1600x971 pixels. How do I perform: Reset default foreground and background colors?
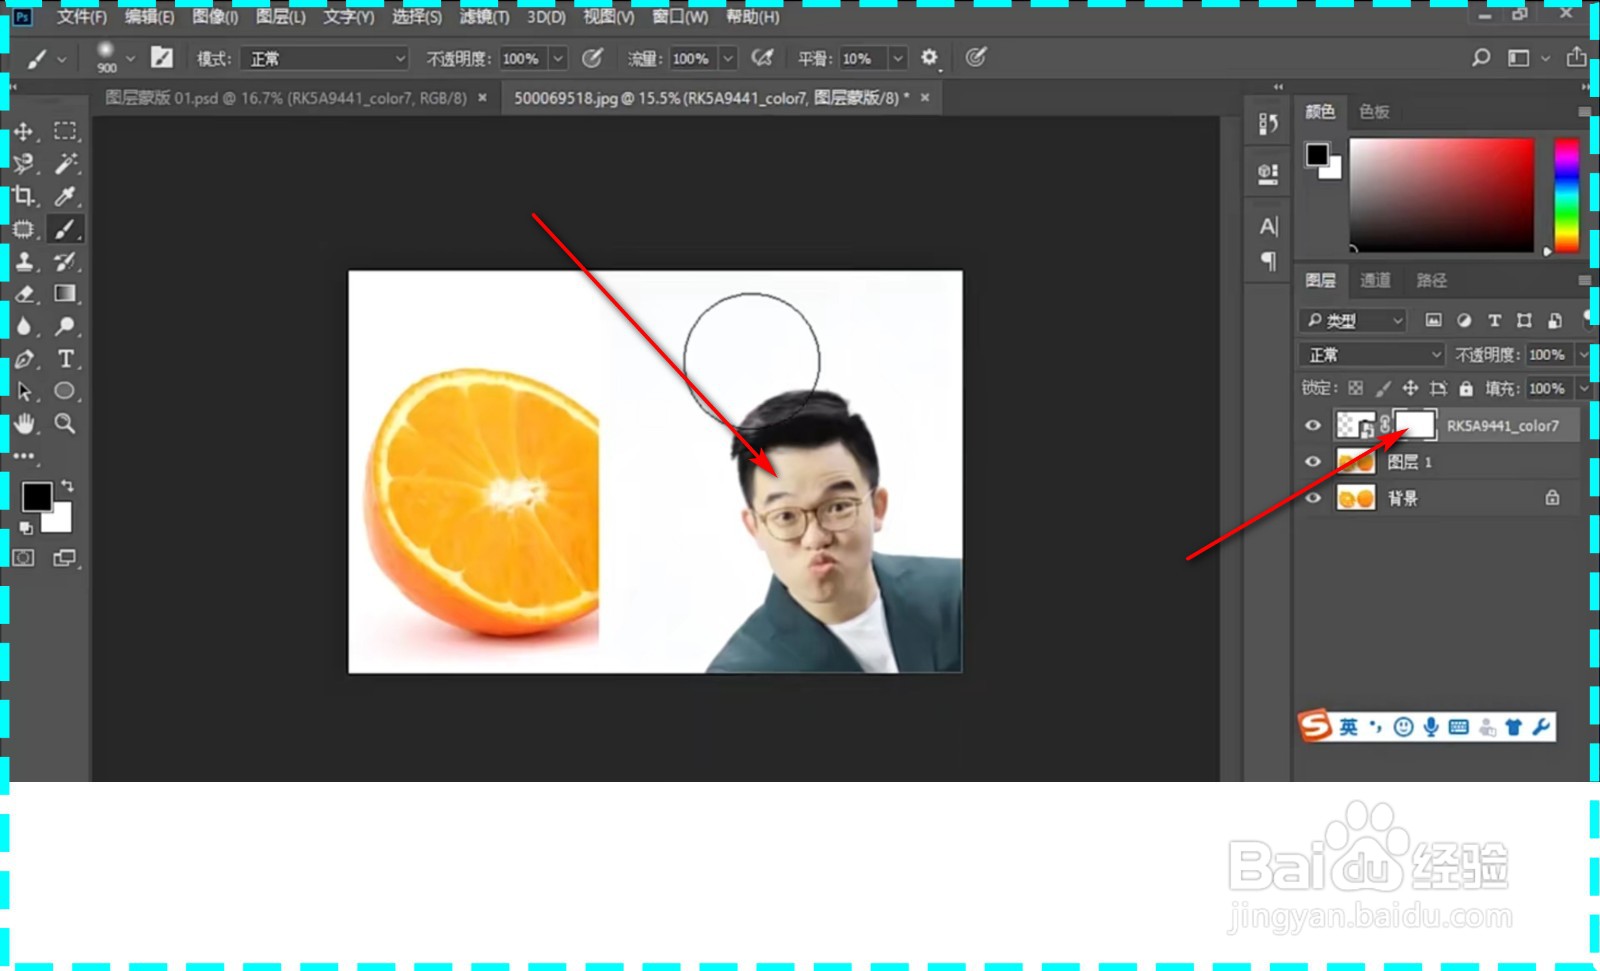(x=26, y=528)
